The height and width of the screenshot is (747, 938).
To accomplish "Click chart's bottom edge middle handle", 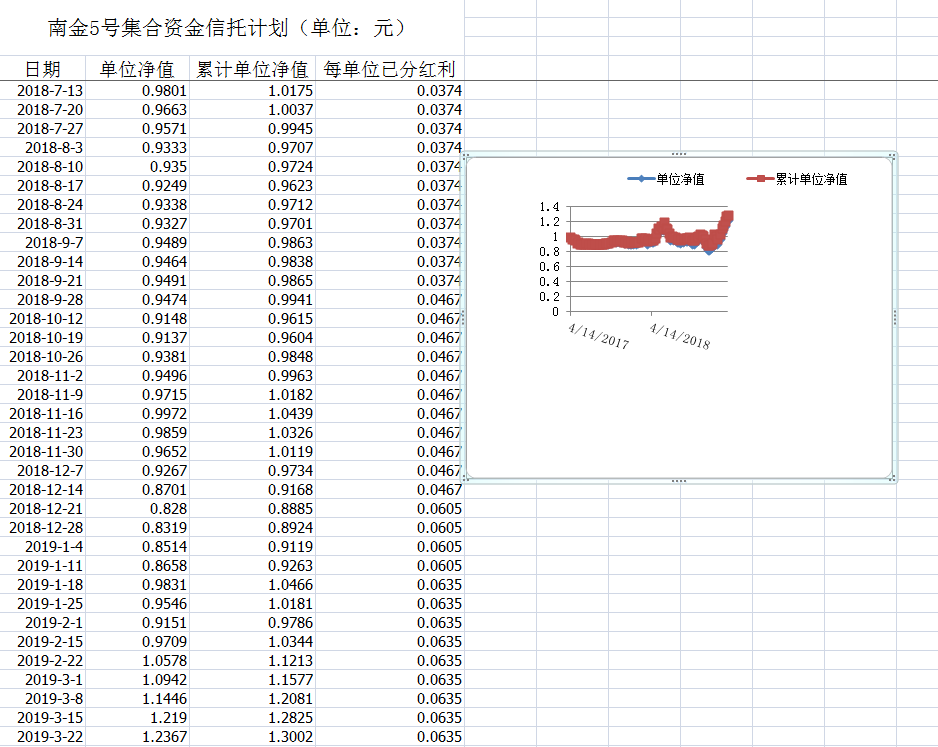I will pyautogui.click(x=679, y=481).
